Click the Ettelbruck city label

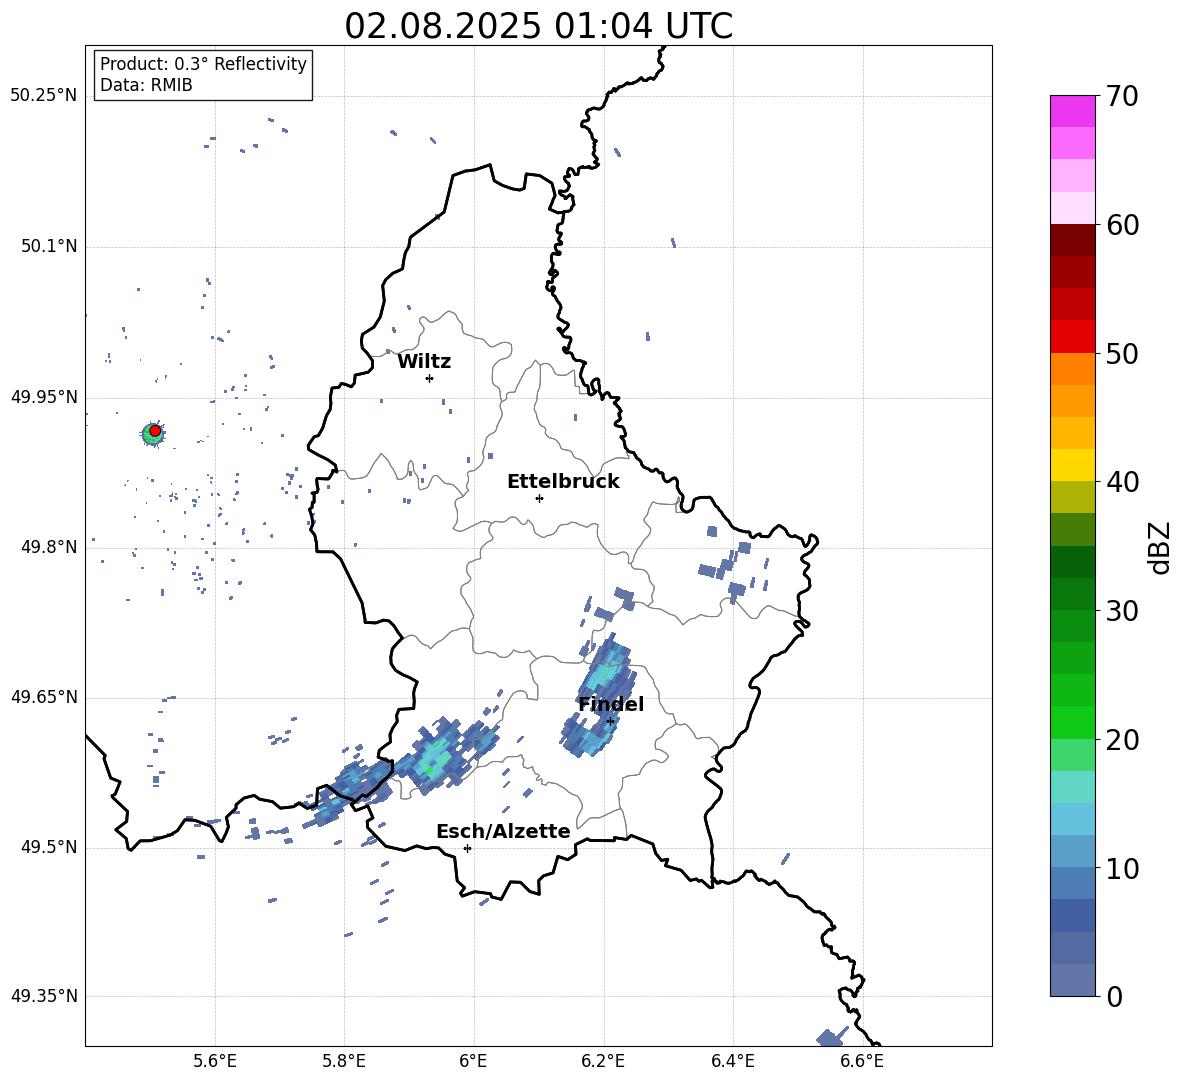click(x=563, y=482)
